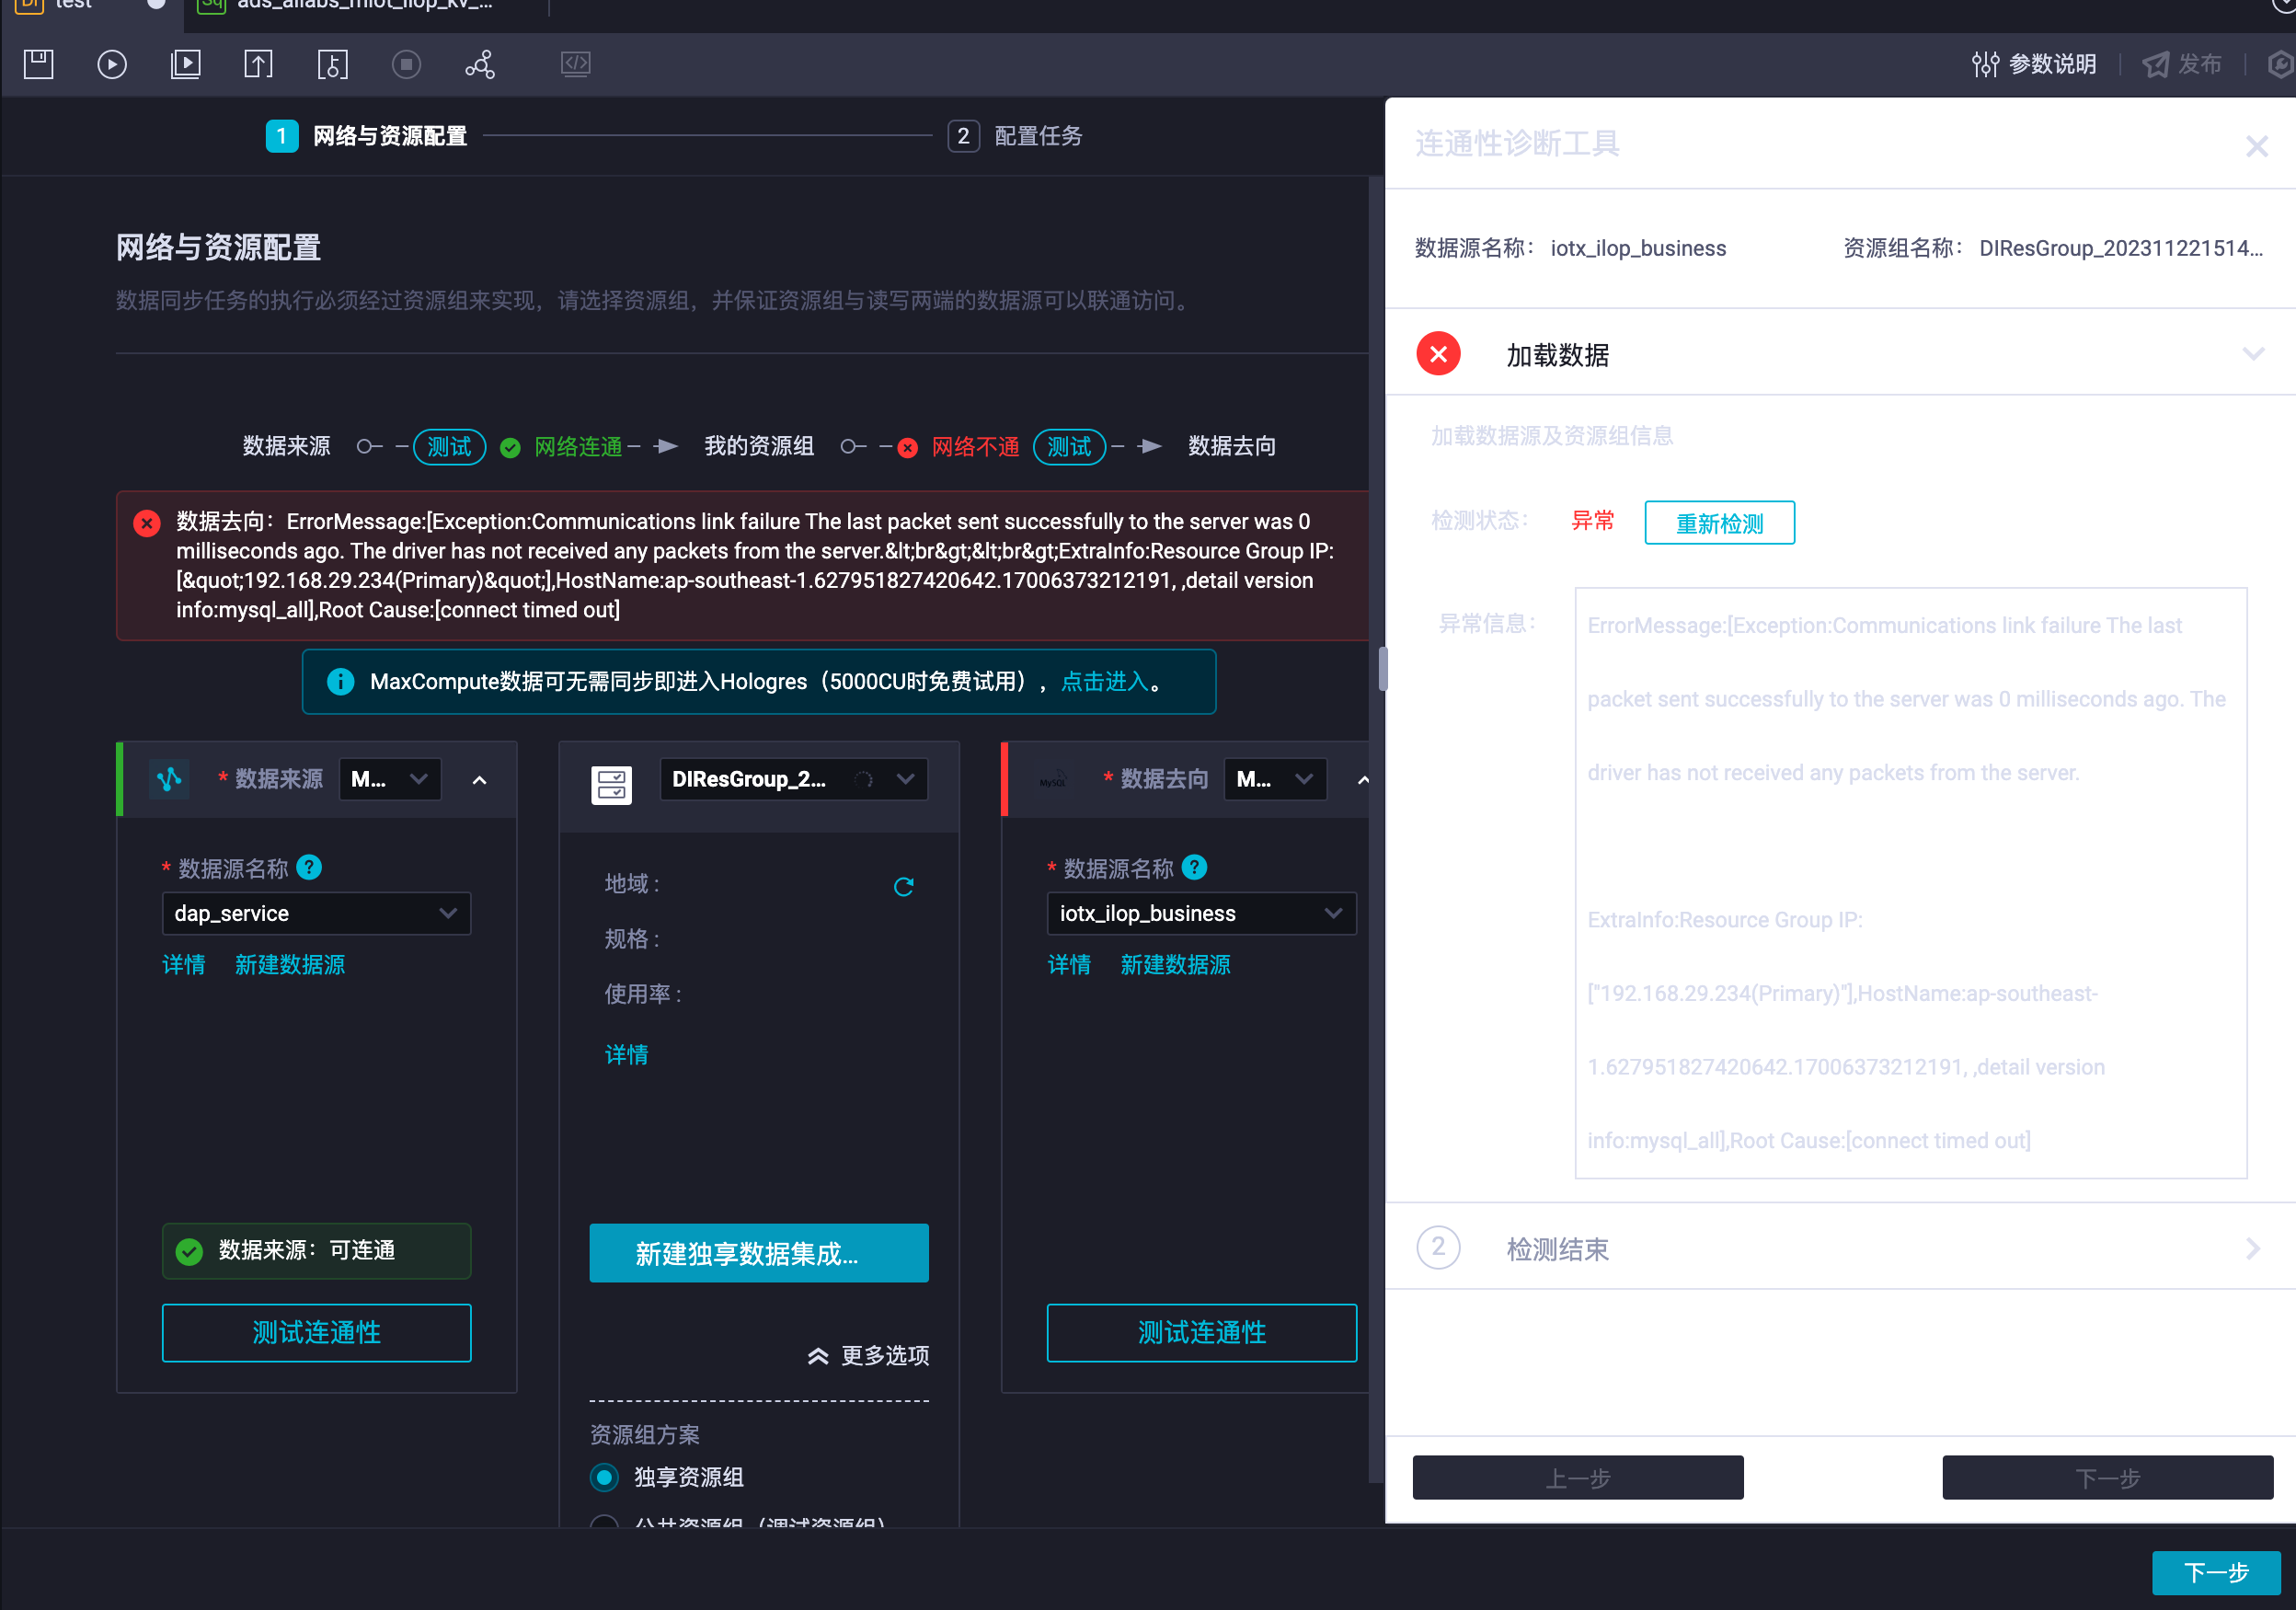Image resolution: width=2296 pixels, height=1610 pixels.
Task: Switch to script mode code icon
Action: point(576,65)
